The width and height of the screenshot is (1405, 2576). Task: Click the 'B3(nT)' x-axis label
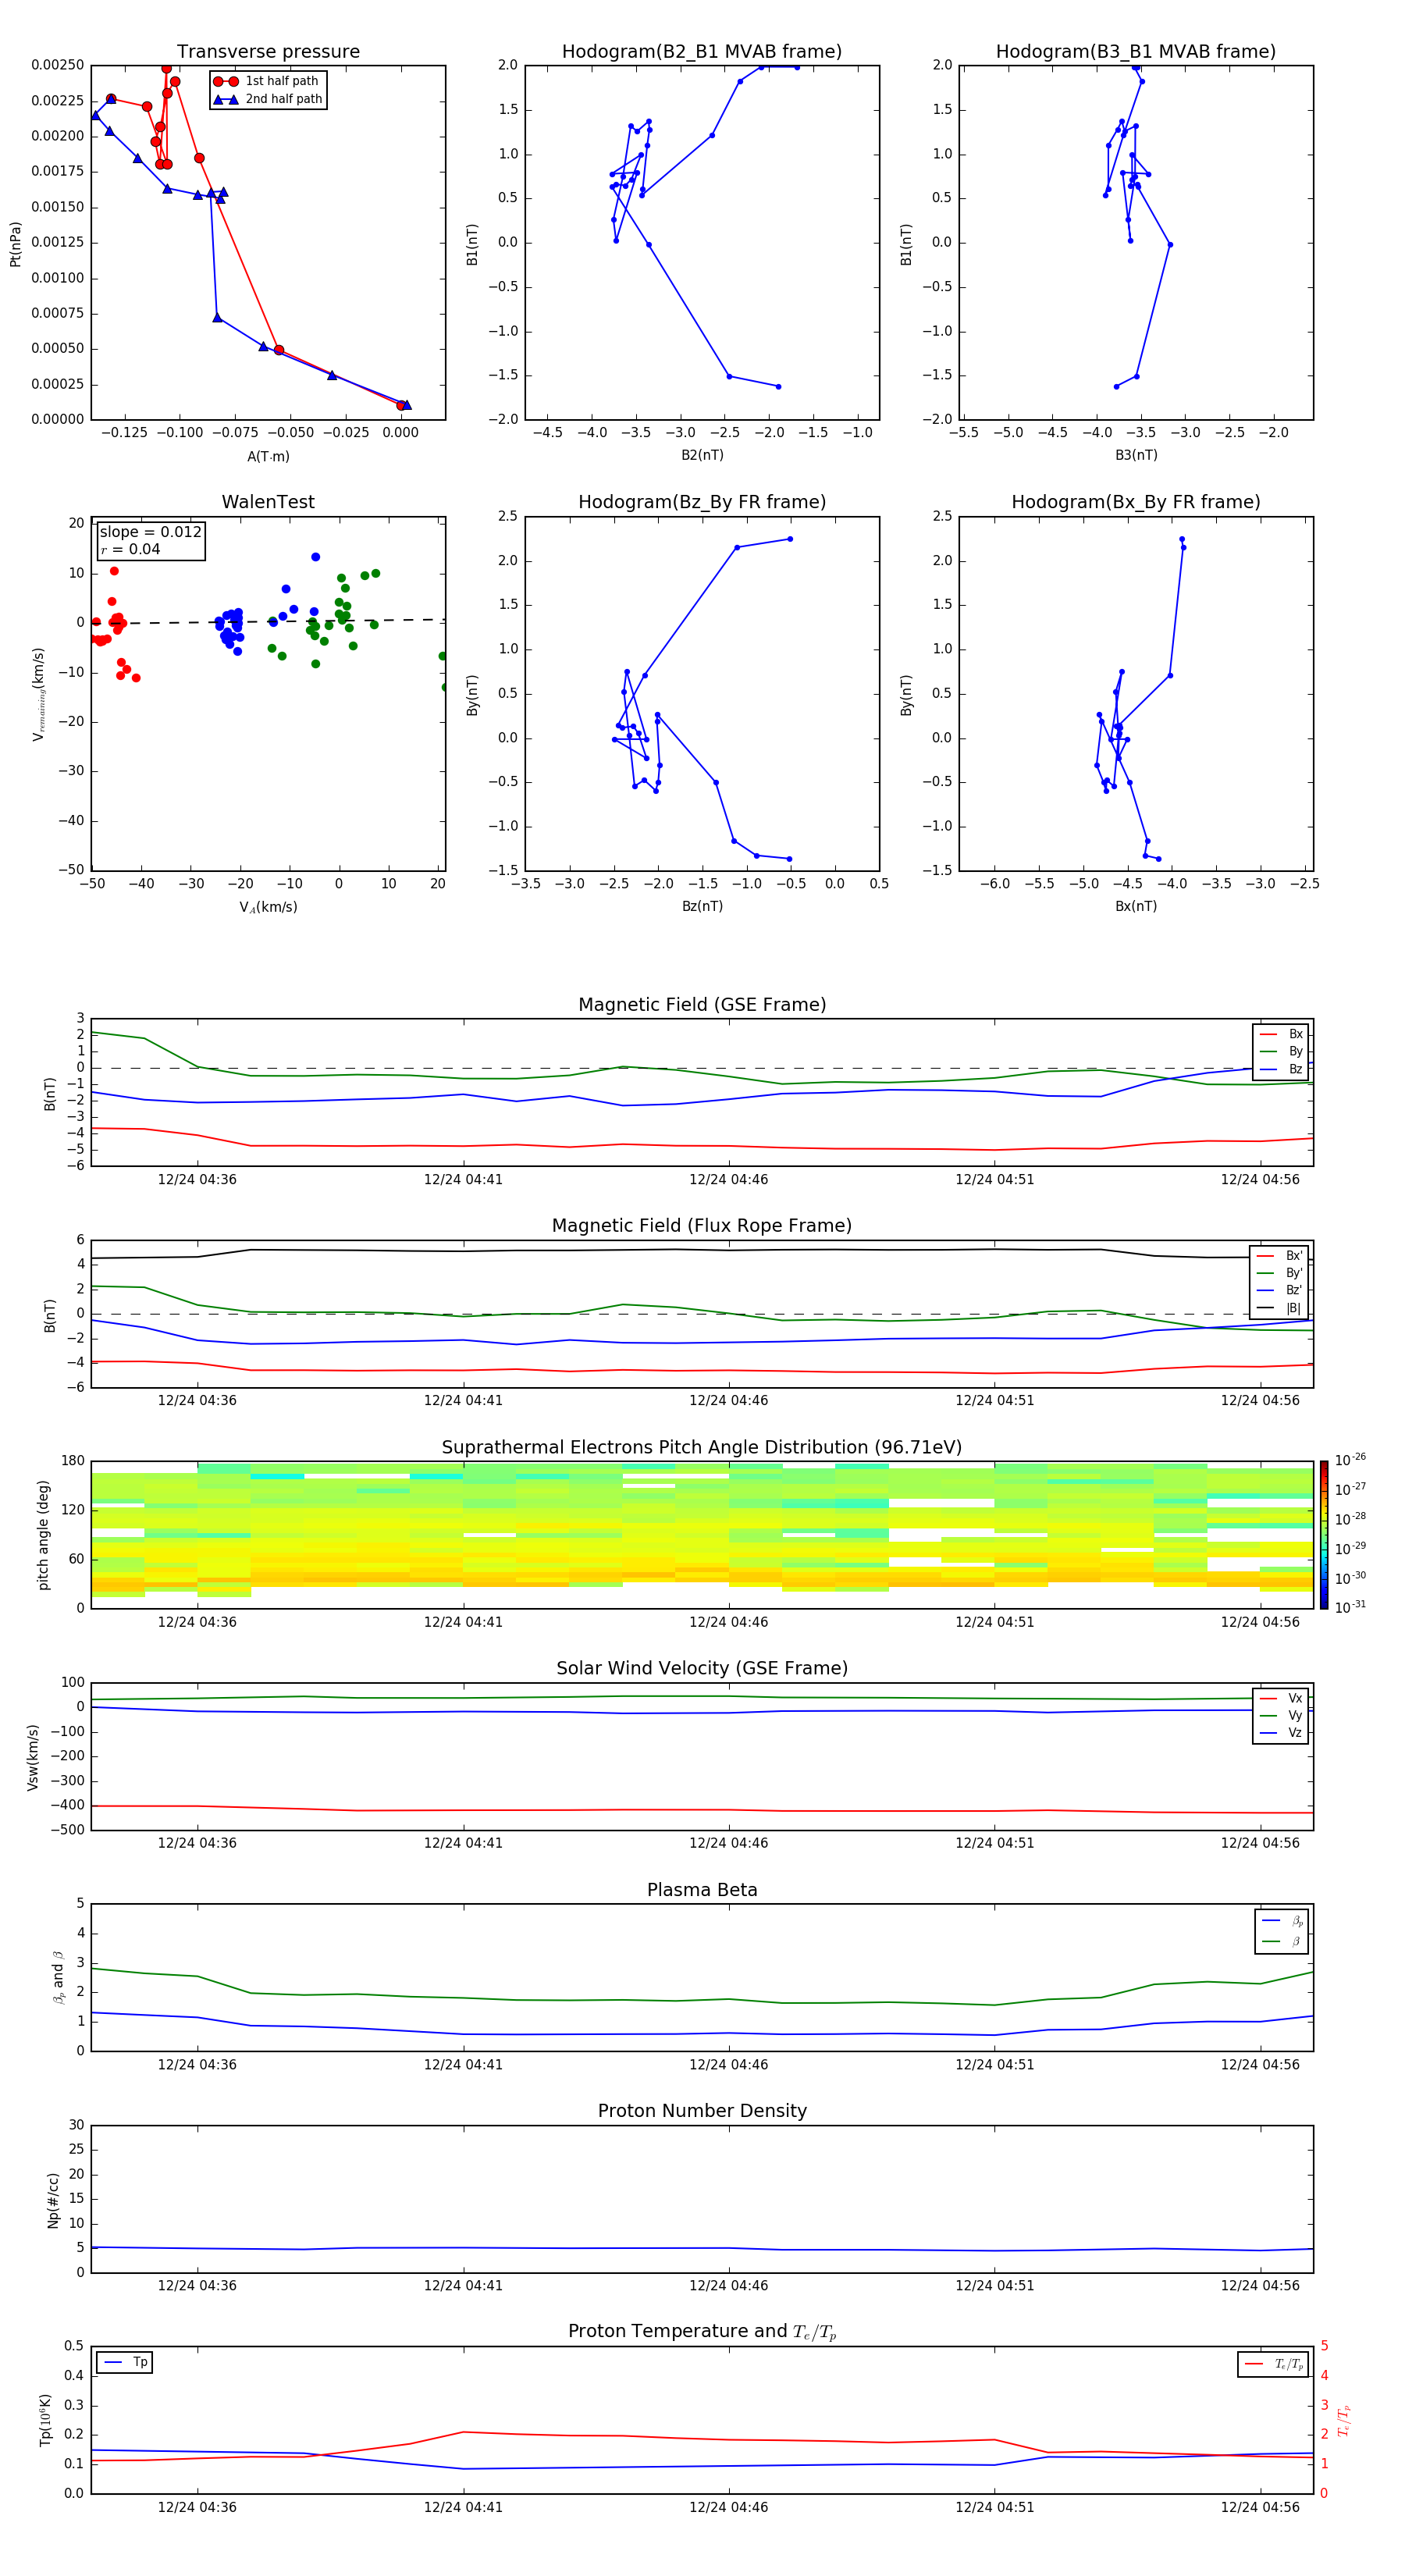pyautogui.click(x=1136, y=455)
